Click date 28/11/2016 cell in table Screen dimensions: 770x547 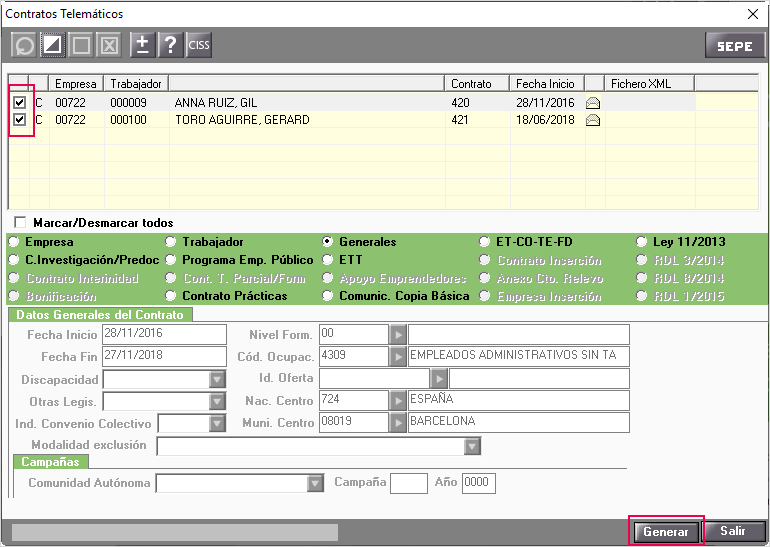click(x=548, y=103)
